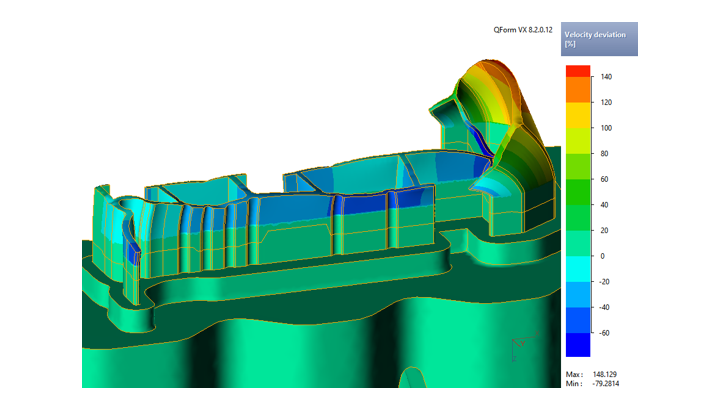This screenshot has height=410, width=720.
Task: Select the orange legend band near 120
Action: [x=578, y=90]
